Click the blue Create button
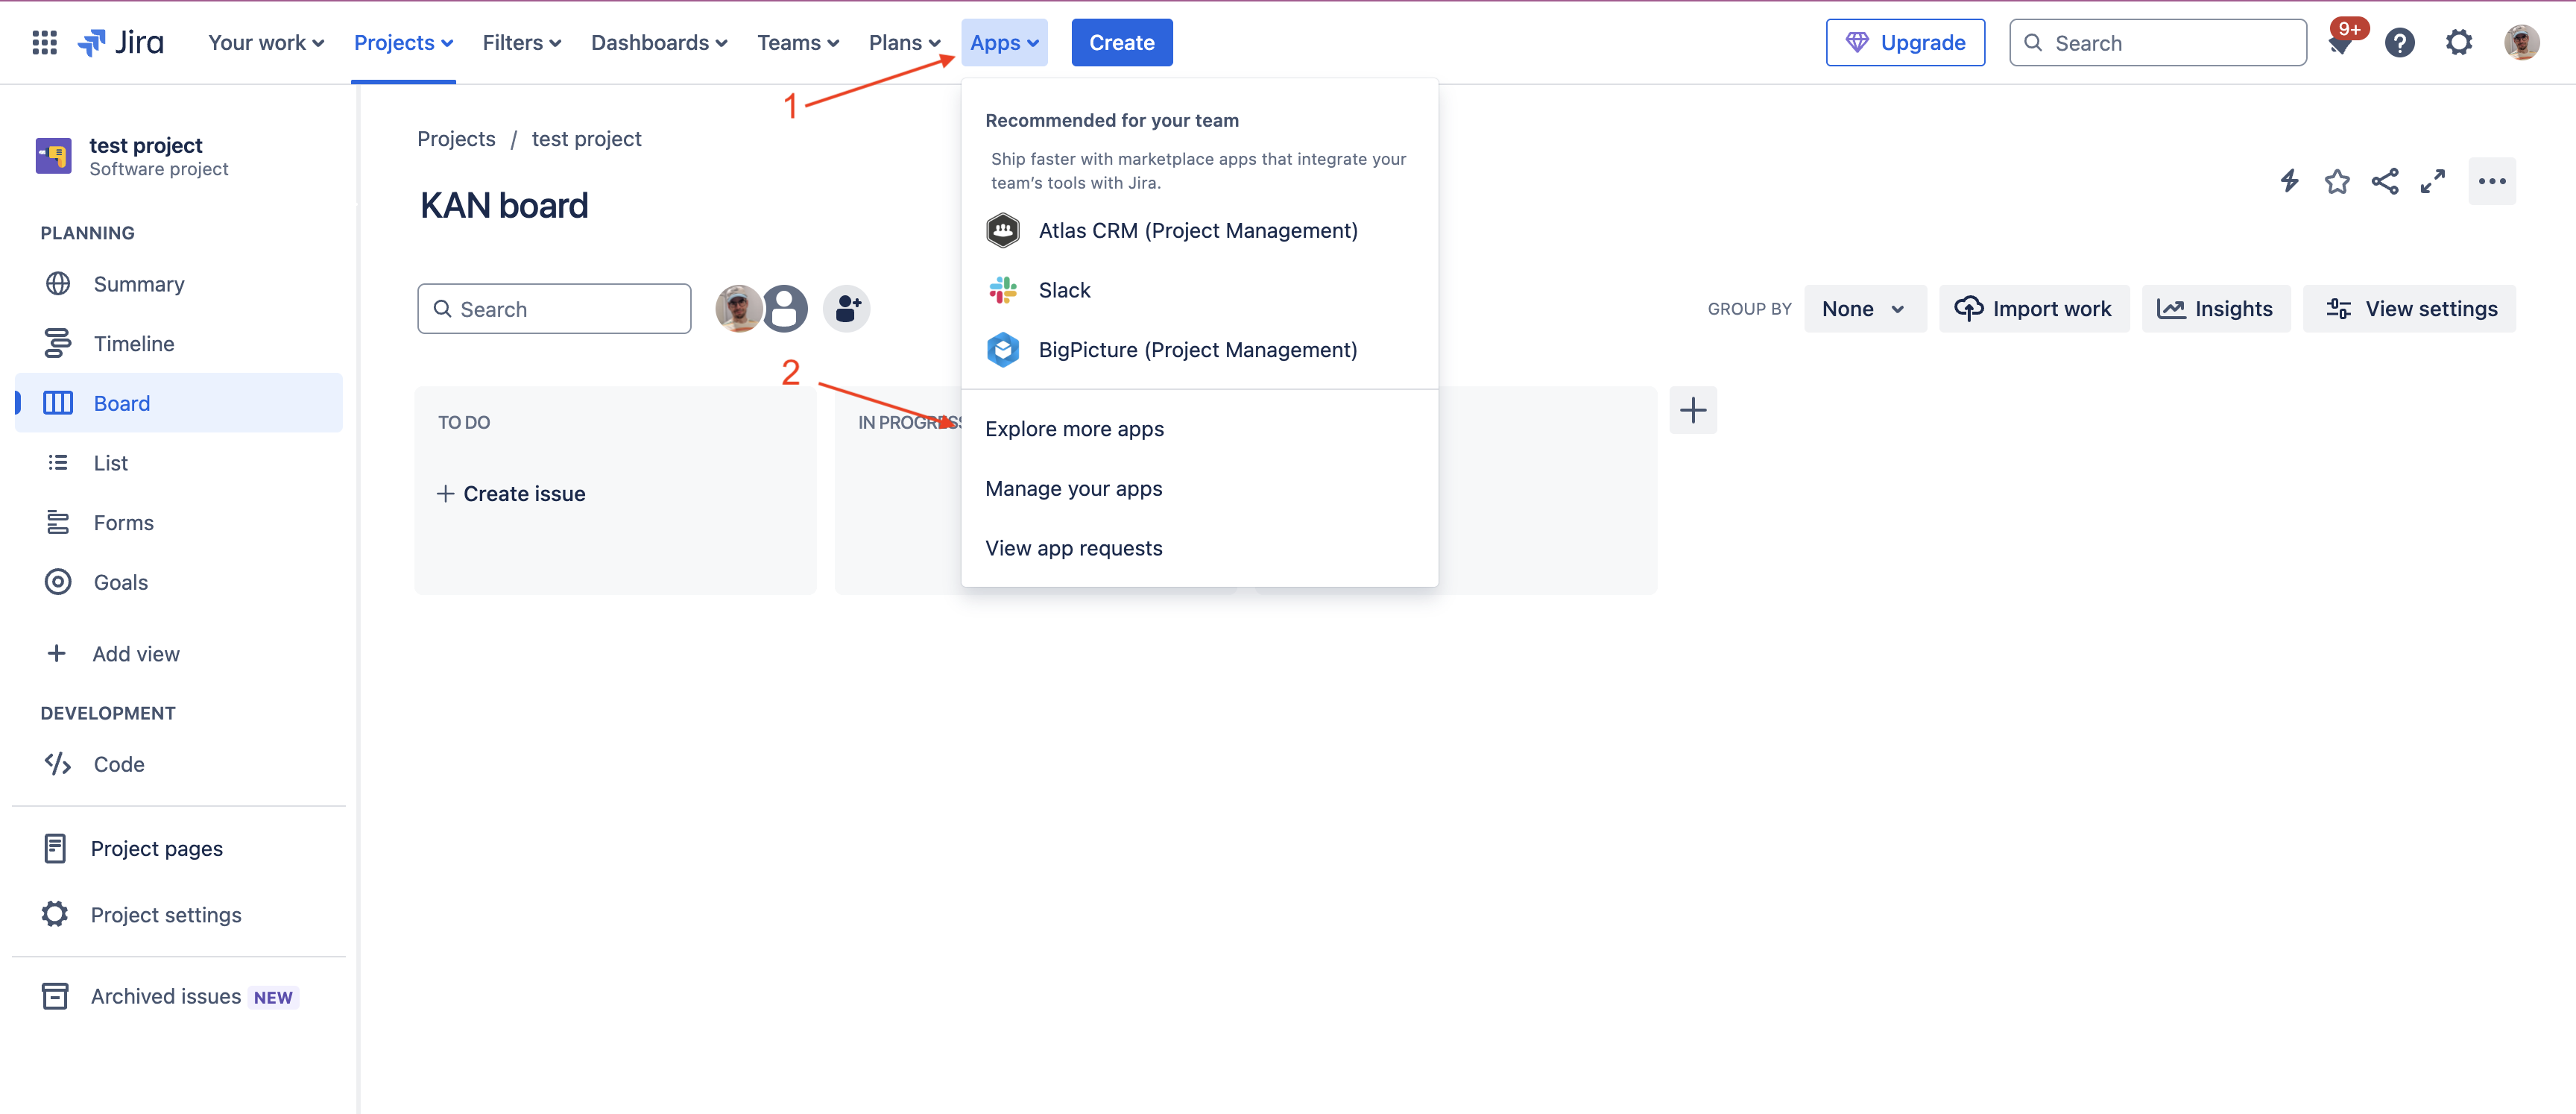2576x1114 pixels. tap(1121, 43)
